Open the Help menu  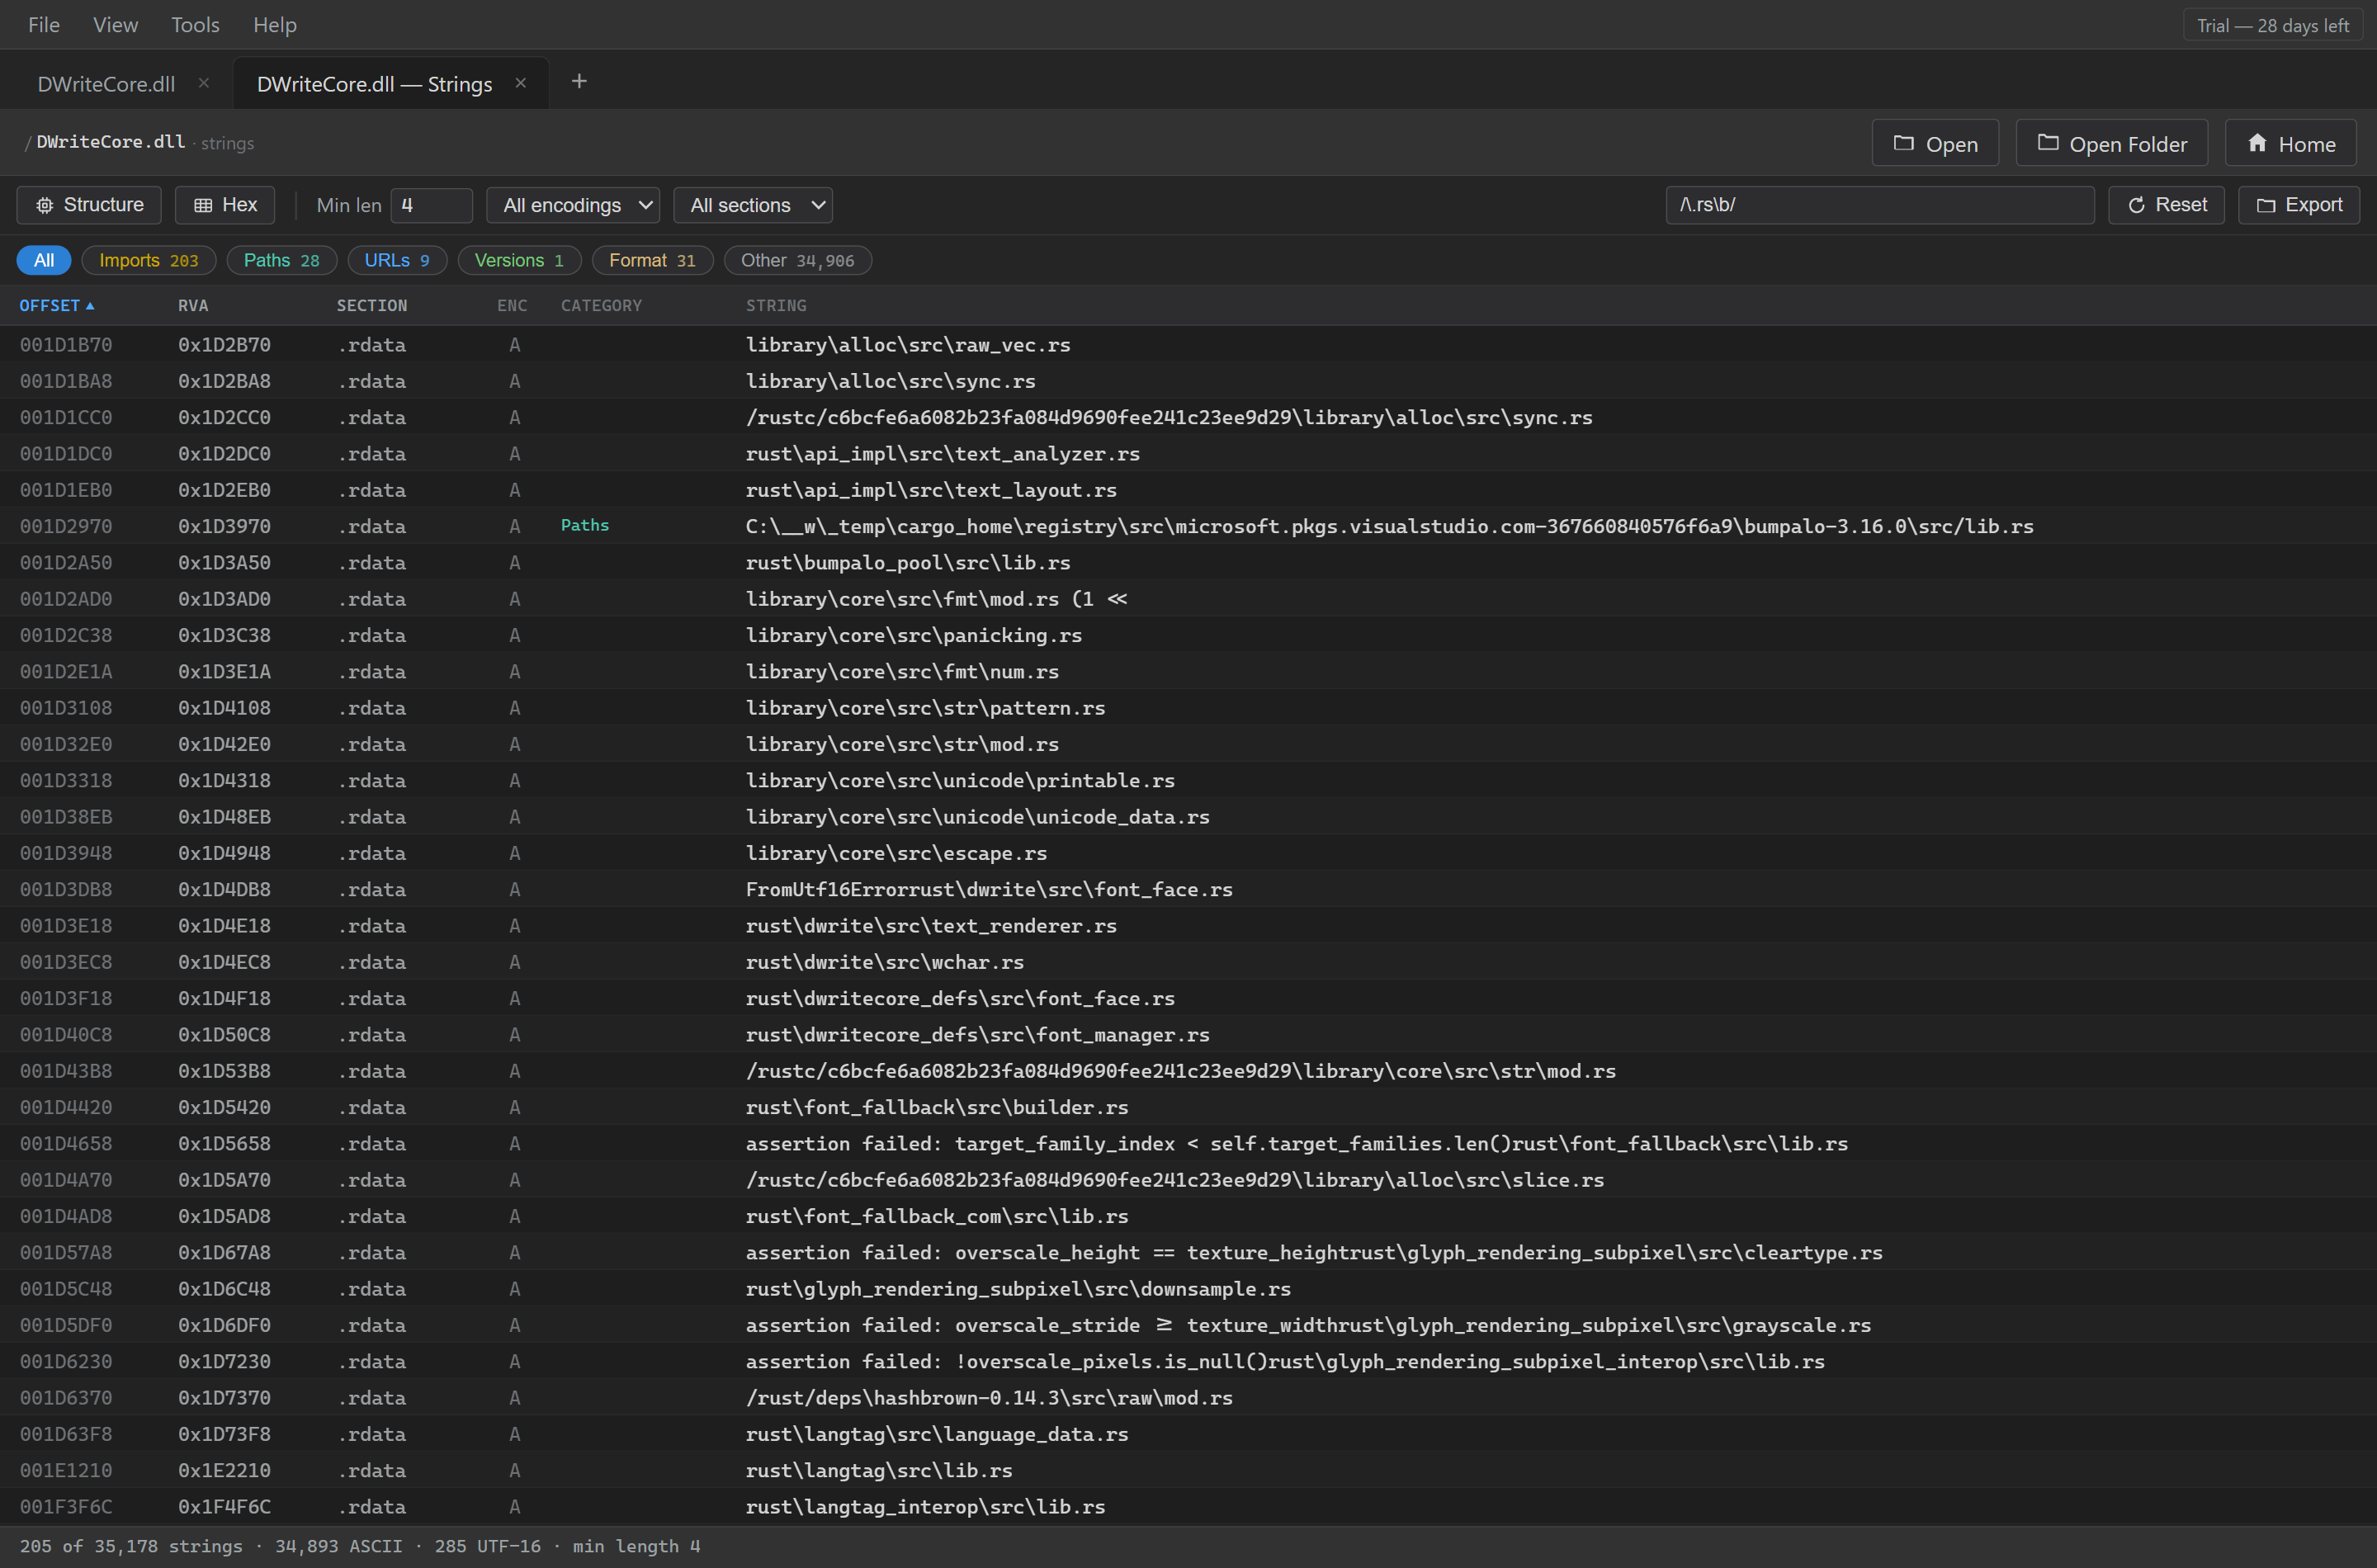tap(275, 25)
